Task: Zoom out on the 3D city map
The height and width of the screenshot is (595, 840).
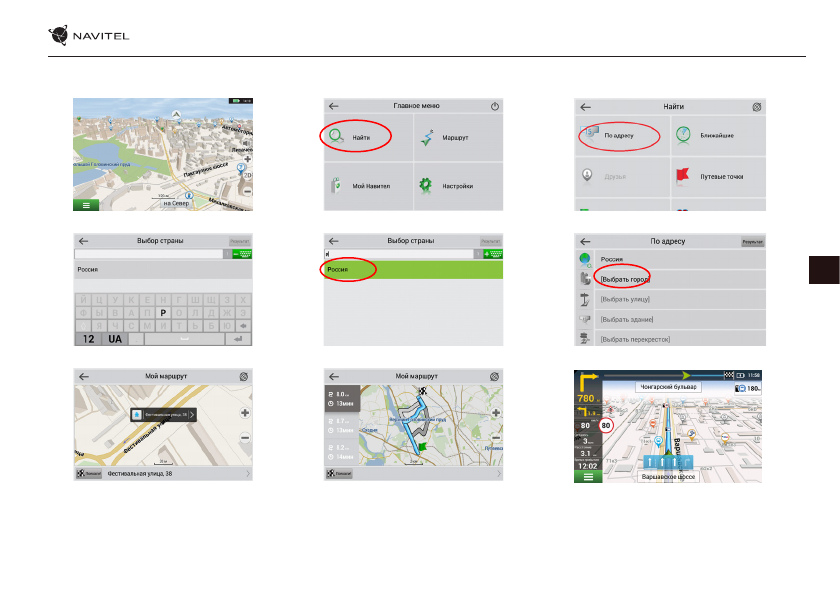Action: 247,191
